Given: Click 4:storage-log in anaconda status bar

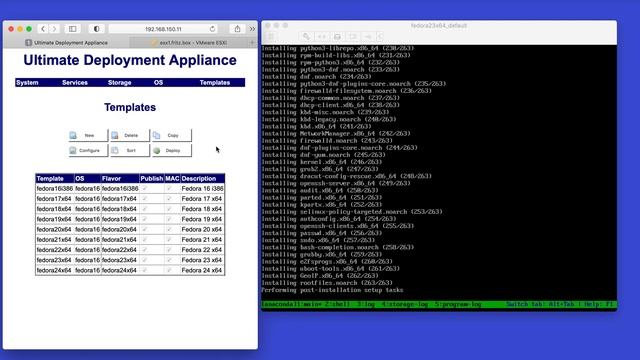Looking at the screenshot, I should pyautogui.click(x=404, y=304).
